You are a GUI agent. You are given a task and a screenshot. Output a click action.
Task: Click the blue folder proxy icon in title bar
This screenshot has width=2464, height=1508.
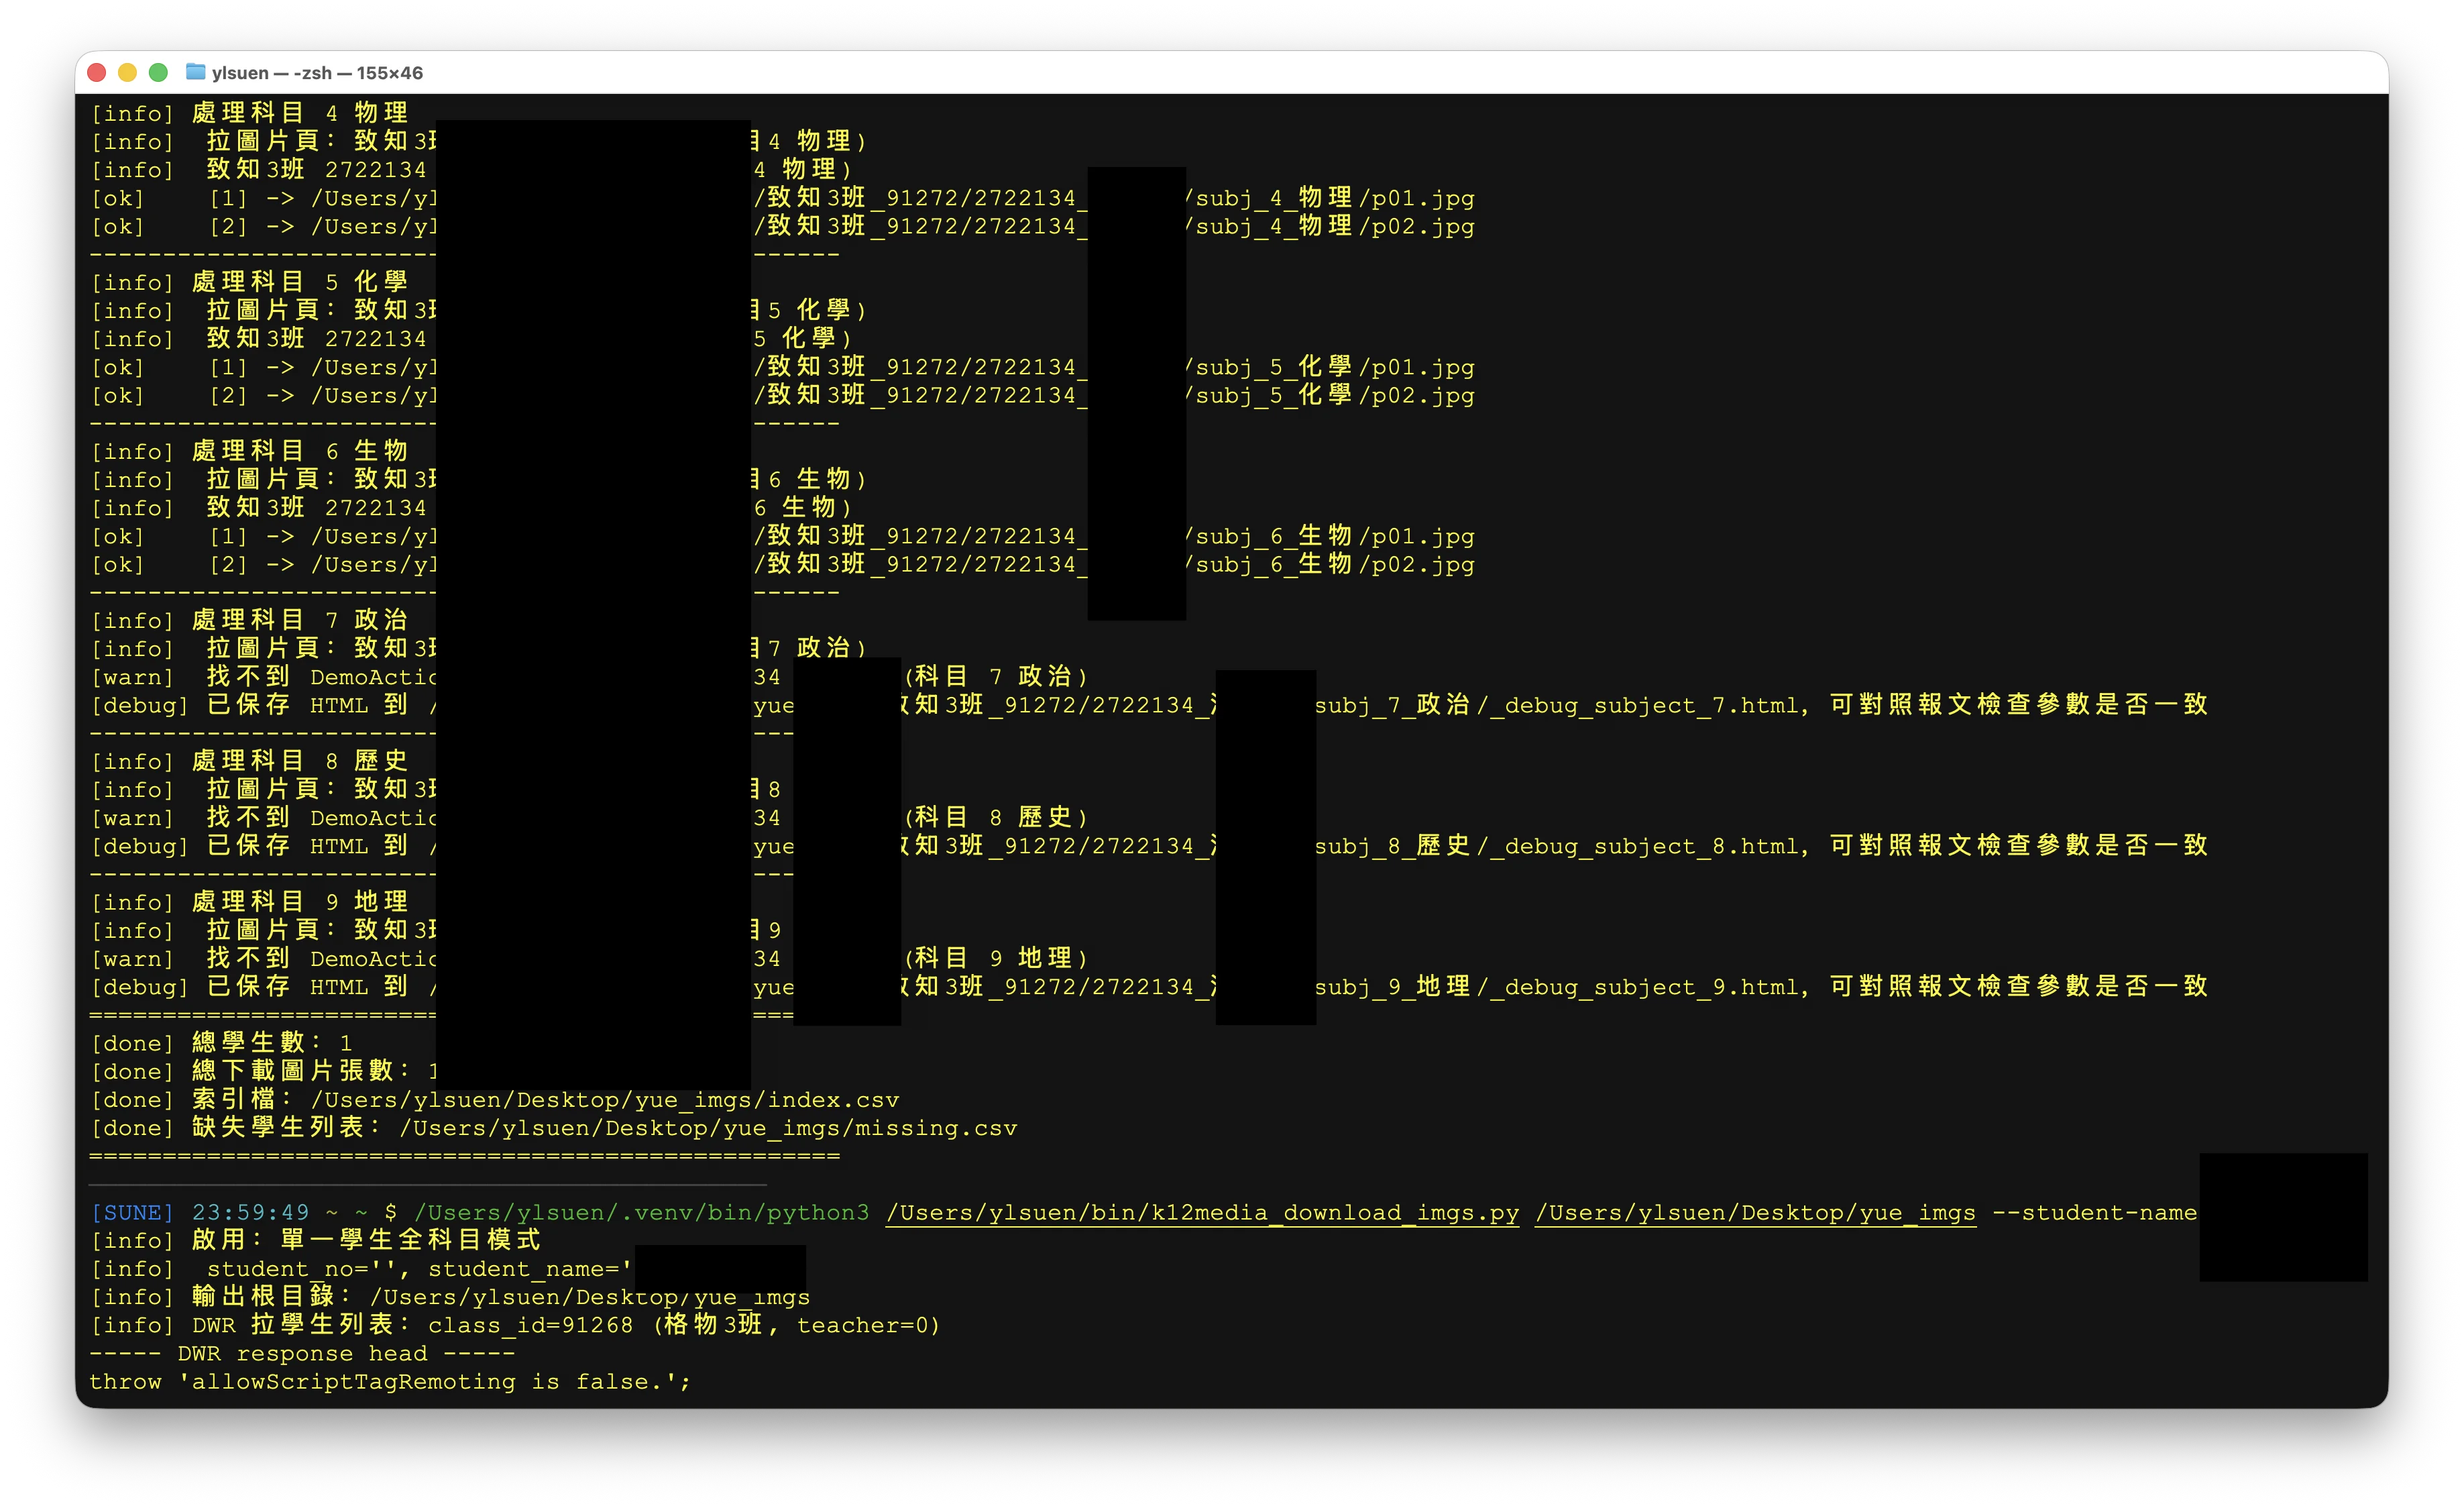pos(196,72)
